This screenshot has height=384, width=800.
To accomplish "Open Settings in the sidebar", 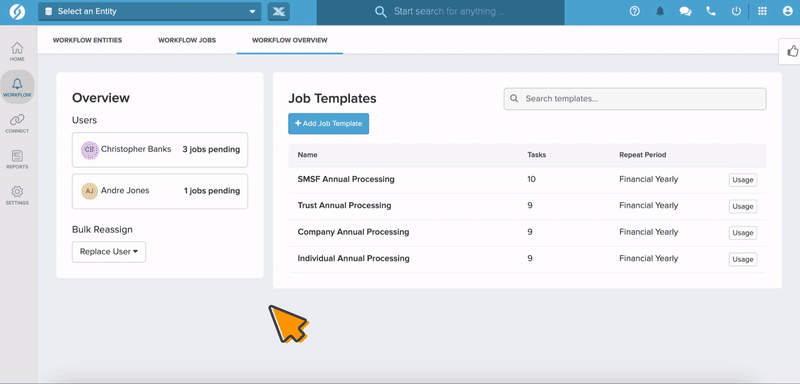I will (17, 195).
